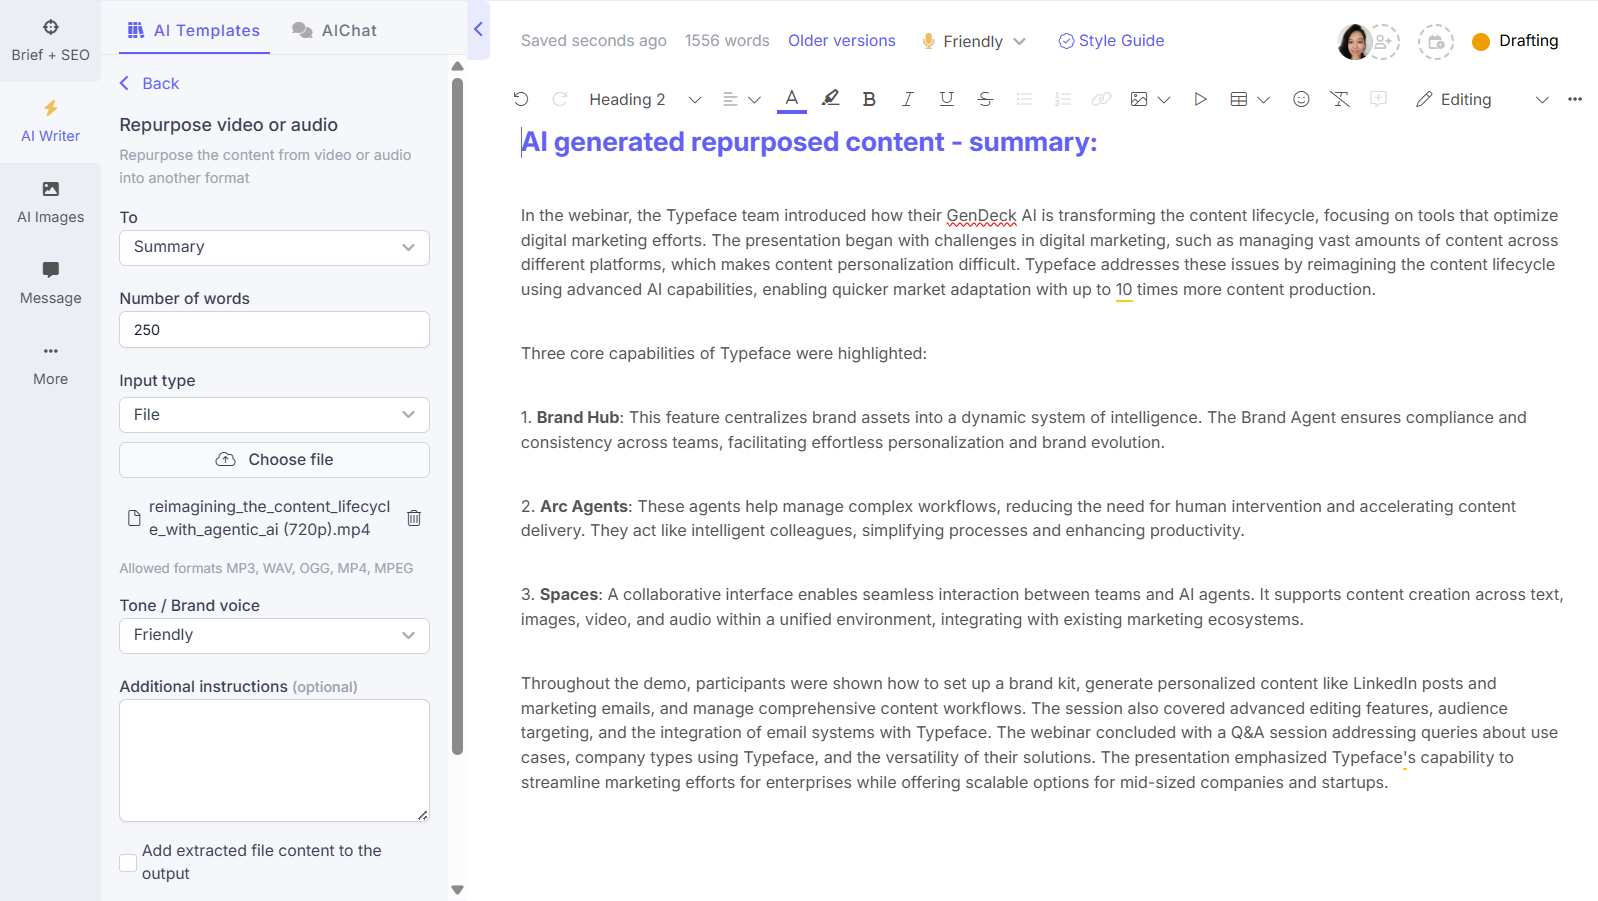Open the AI Images sidebar panel

(50, 203)
